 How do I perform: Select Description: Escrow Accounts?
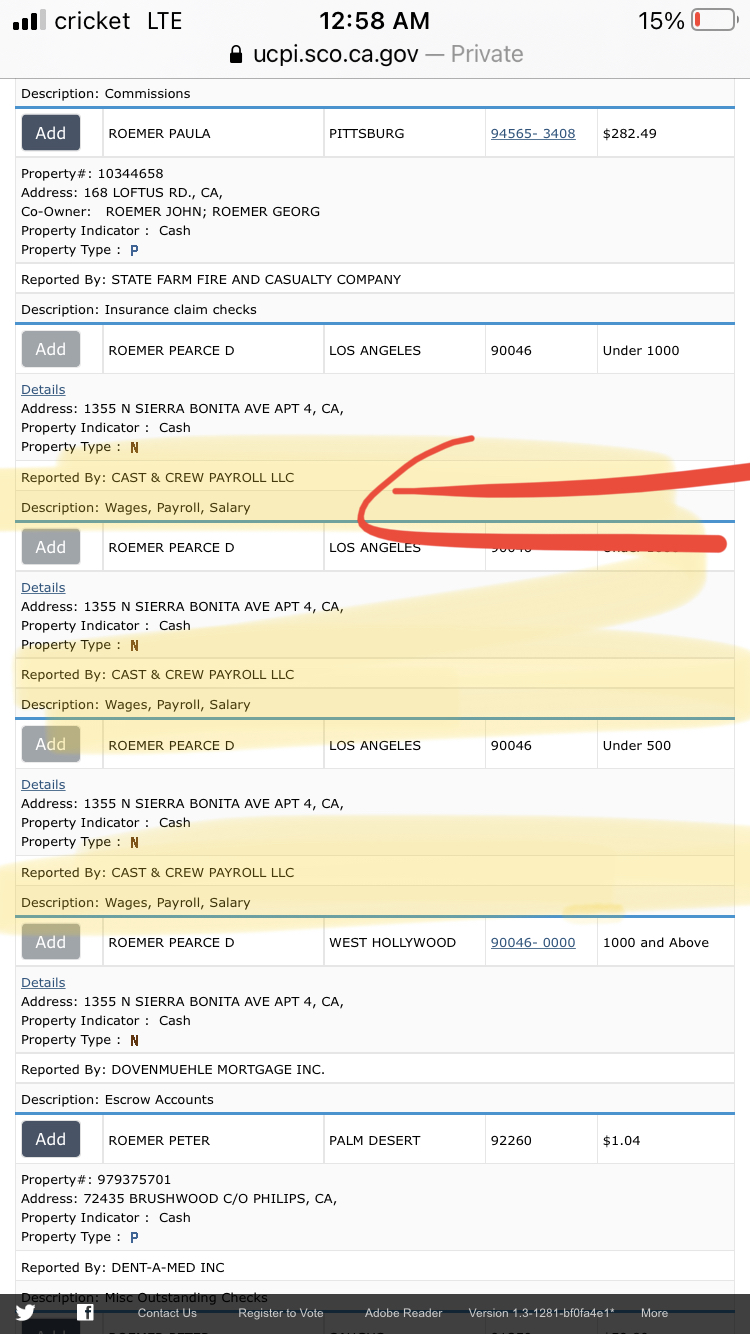[118, 1099]
